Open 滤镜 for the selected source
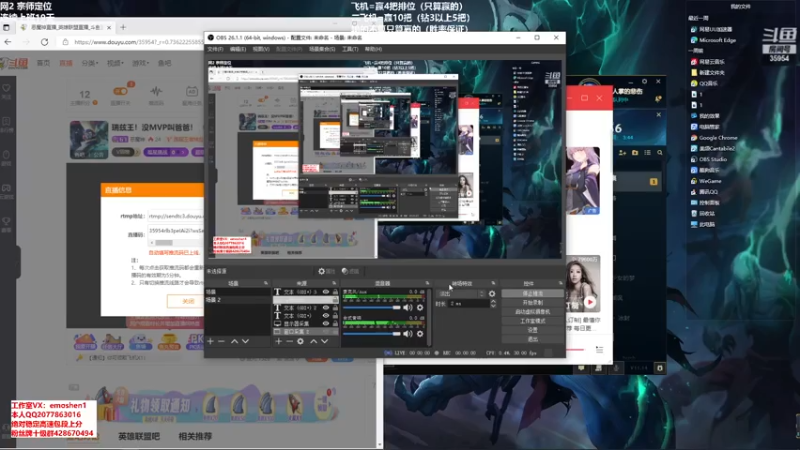The height and width of the screenshot is (450, 800). [x=351, y=271]
